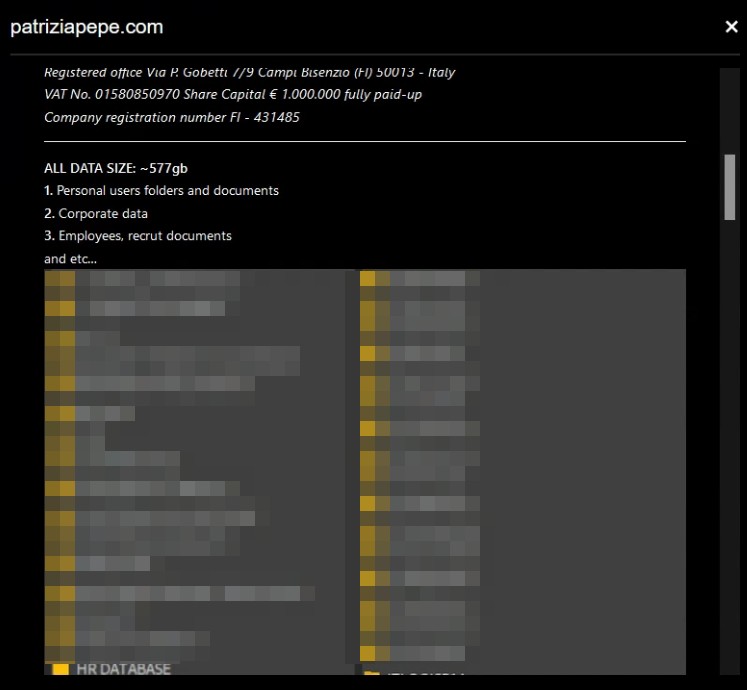Click the Registered office address line
Screen dimensions: 747x690
coord(249,72)
